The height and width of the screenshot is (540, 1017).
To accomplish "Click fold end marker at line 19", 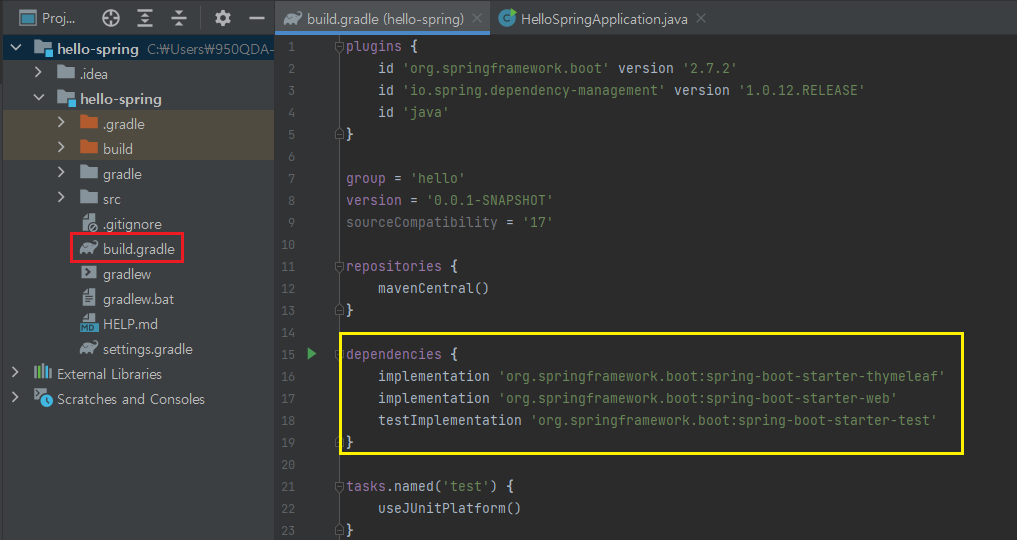I will coord(339,442).
